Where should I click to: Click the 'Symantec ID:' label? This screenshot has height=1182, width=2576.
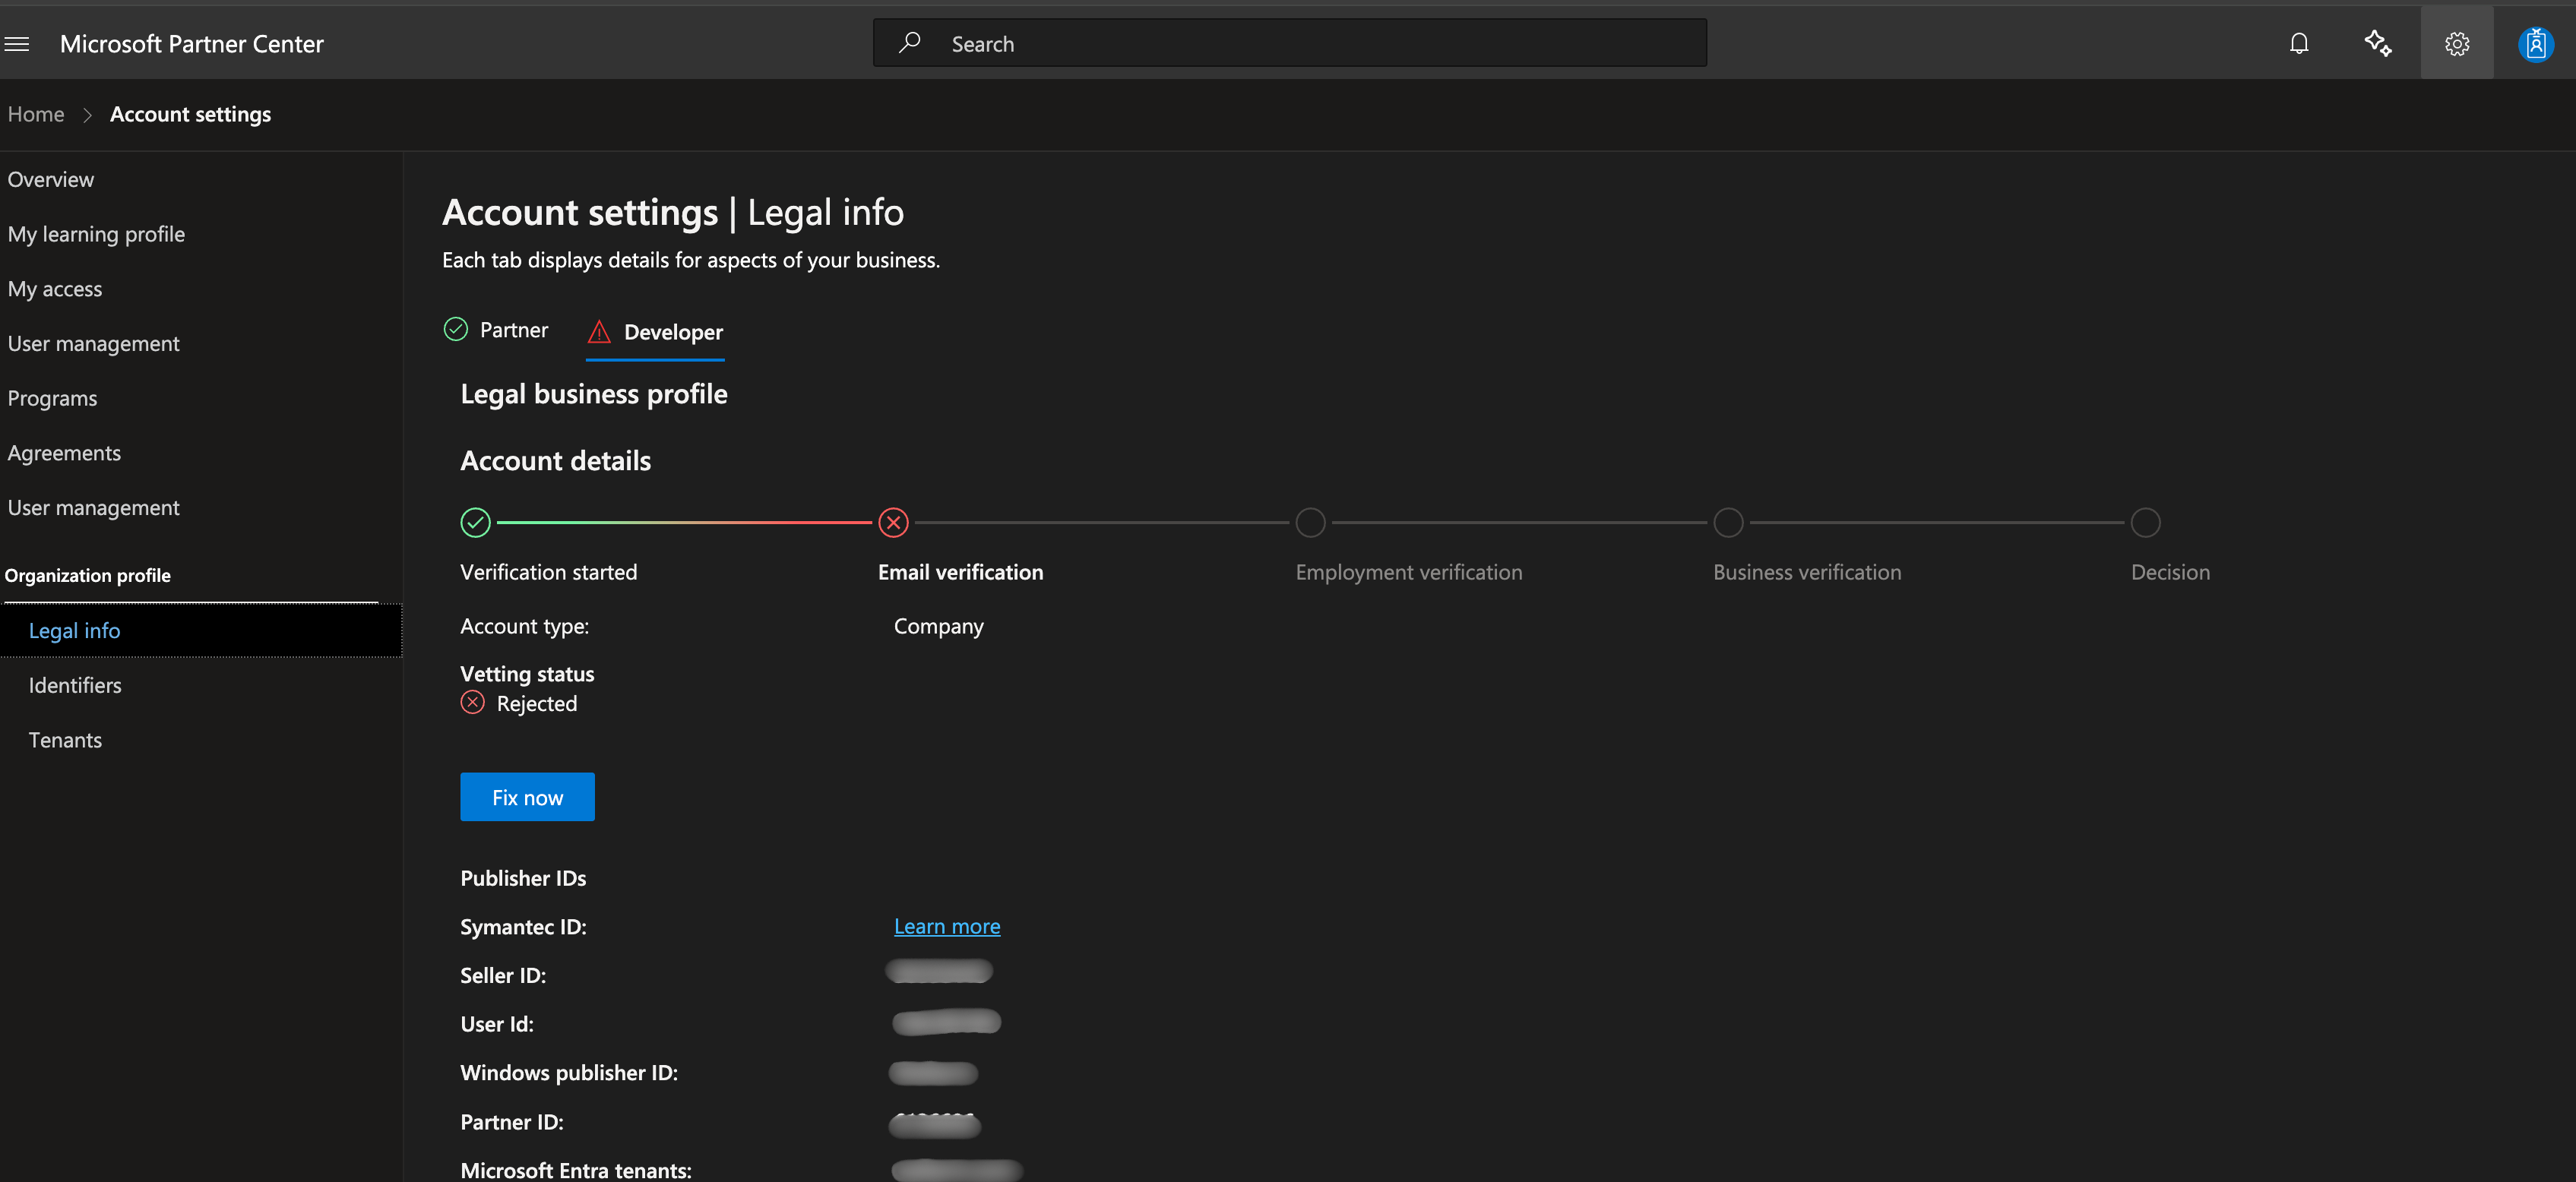(523, 927)
